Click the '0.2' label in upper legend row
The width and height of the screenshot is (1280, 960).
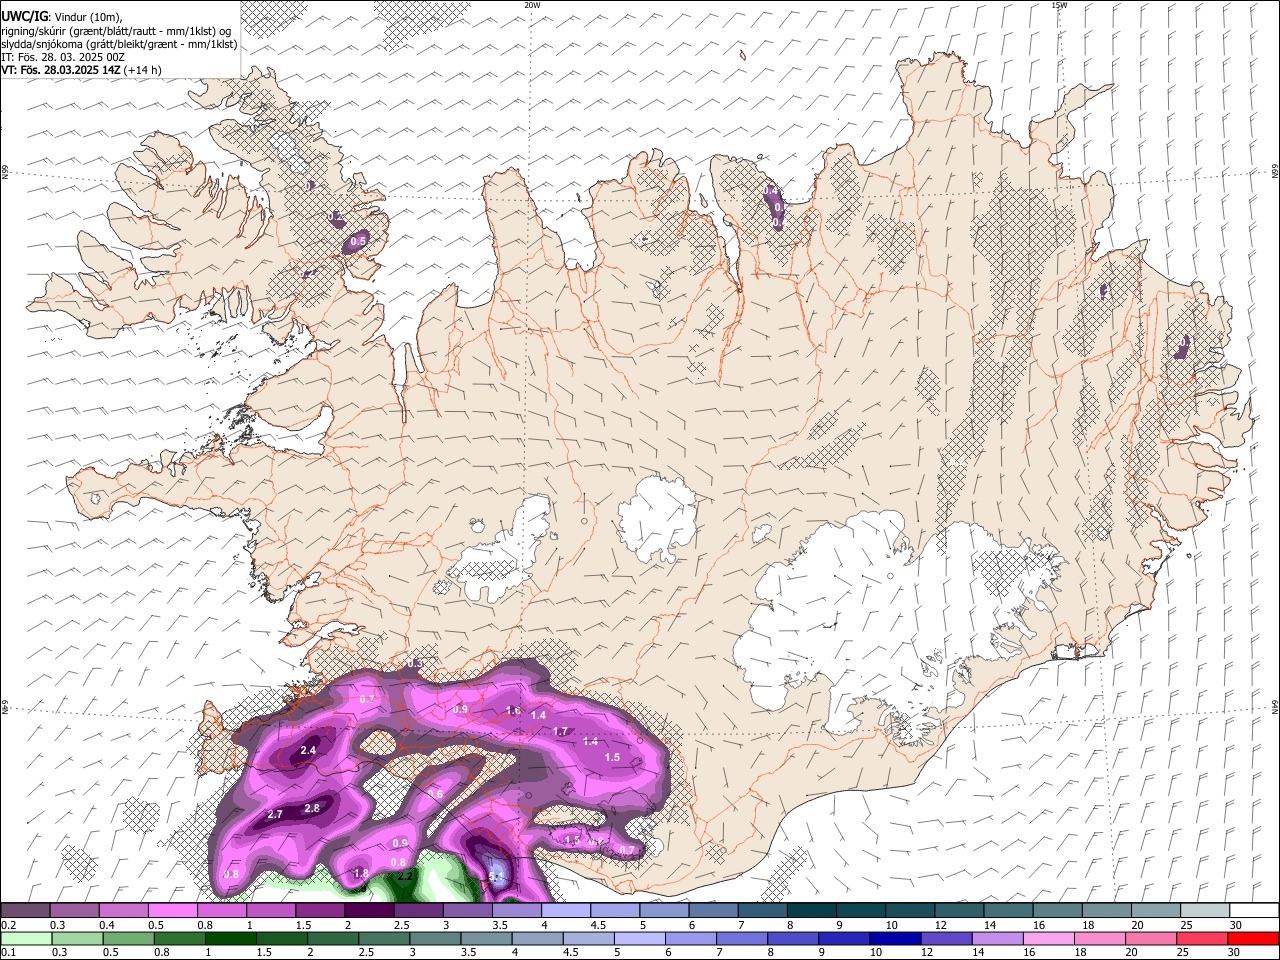[8, 925]
